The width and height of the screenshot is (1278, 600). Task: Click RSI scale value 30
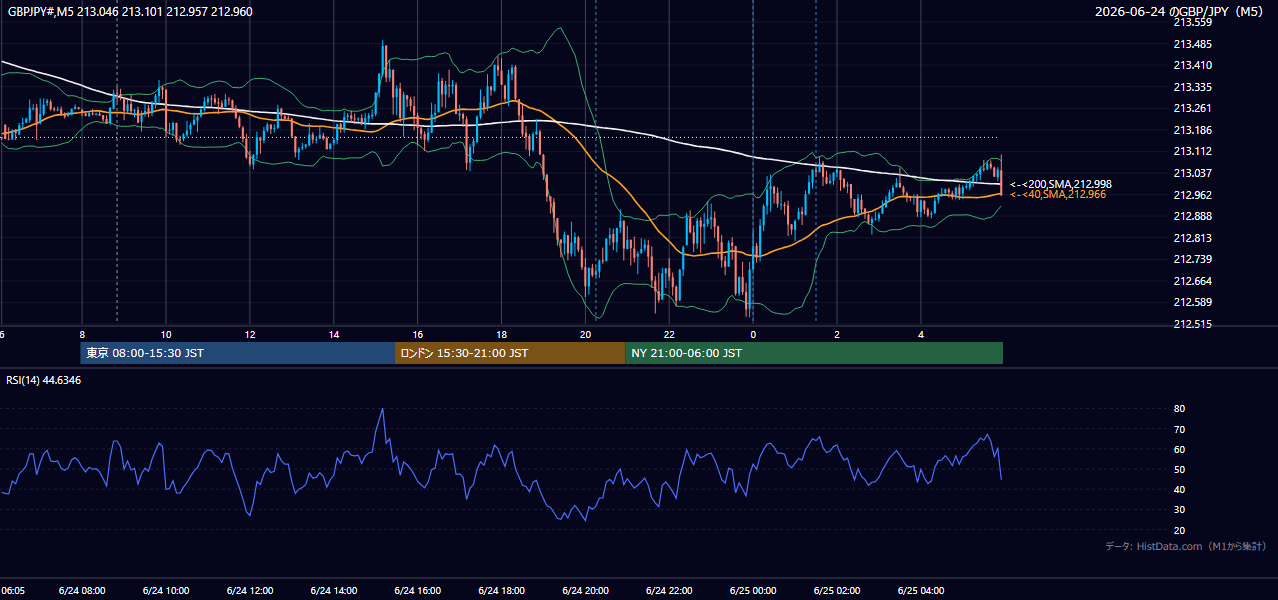(1179, 510)
